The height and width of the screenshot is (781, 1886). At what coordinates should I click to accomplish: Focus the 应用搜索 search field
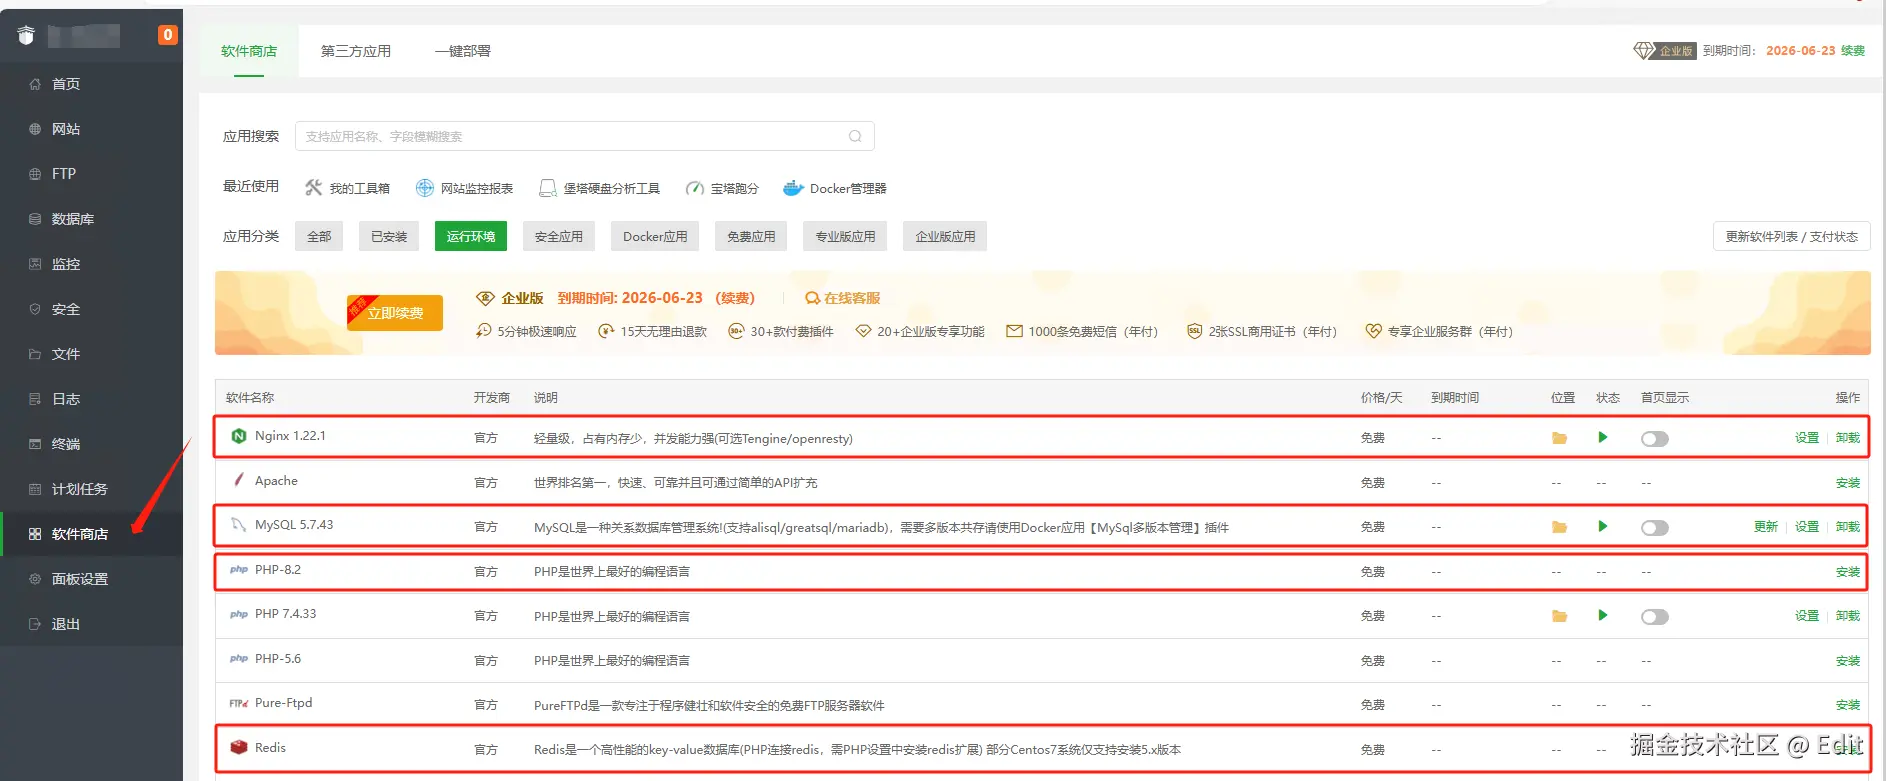[585, 136]
